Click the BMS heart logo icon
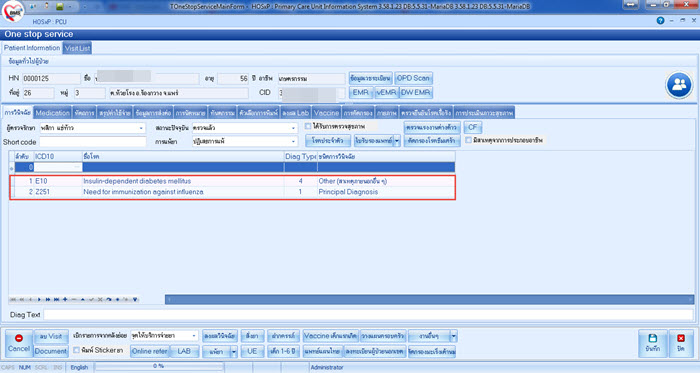This screenshot has height=373, width=700. (x=12, y=12)
